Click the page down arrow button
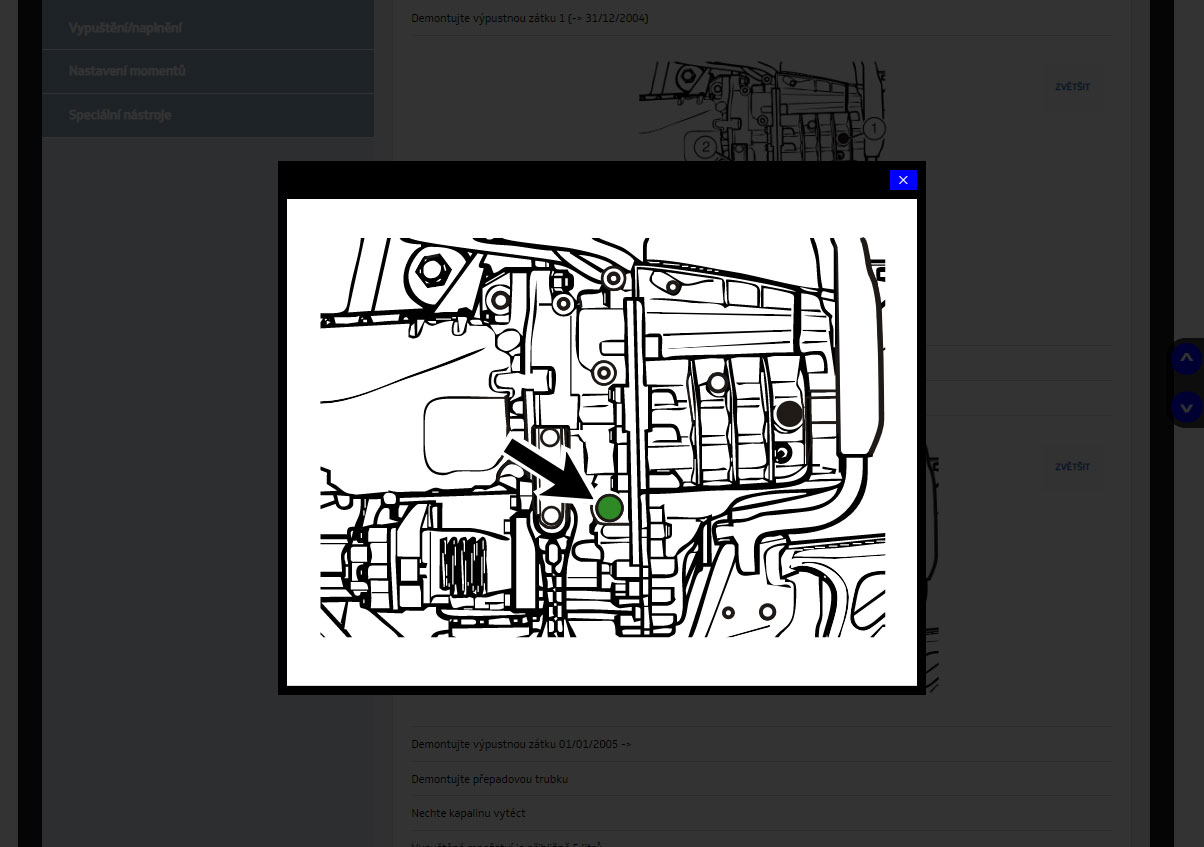The width and height of the screenshot is (1204, 847). click(1186, 407)
